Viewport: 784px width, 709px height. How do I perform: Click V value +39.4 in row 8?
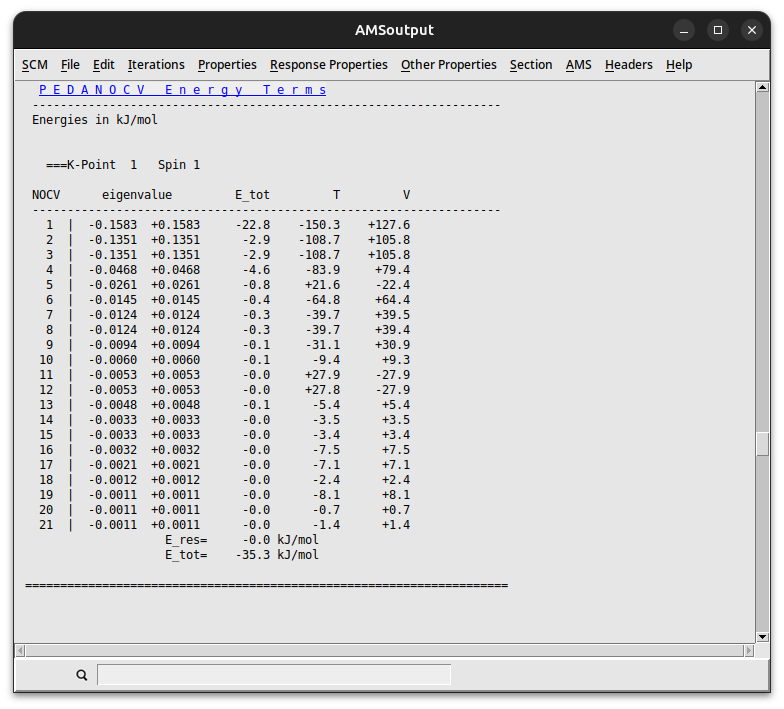[392, 330]
